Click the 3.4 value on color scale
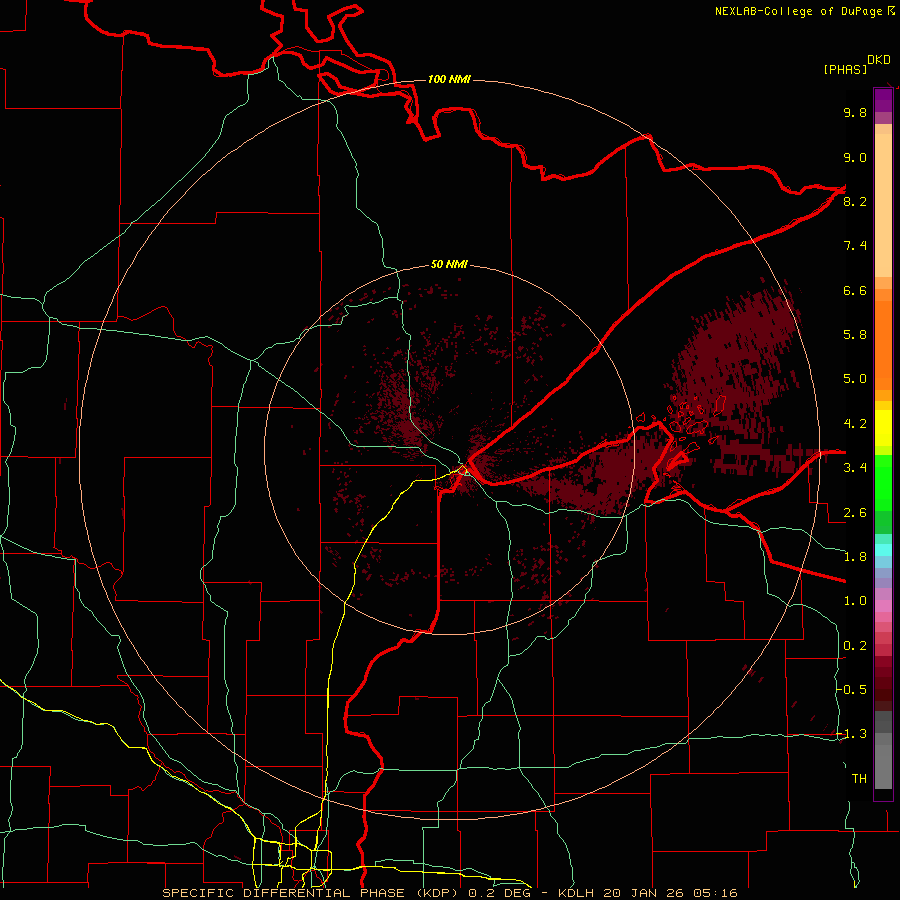Image resolution: width=900 pixels, height=900 pixels. 855,468
